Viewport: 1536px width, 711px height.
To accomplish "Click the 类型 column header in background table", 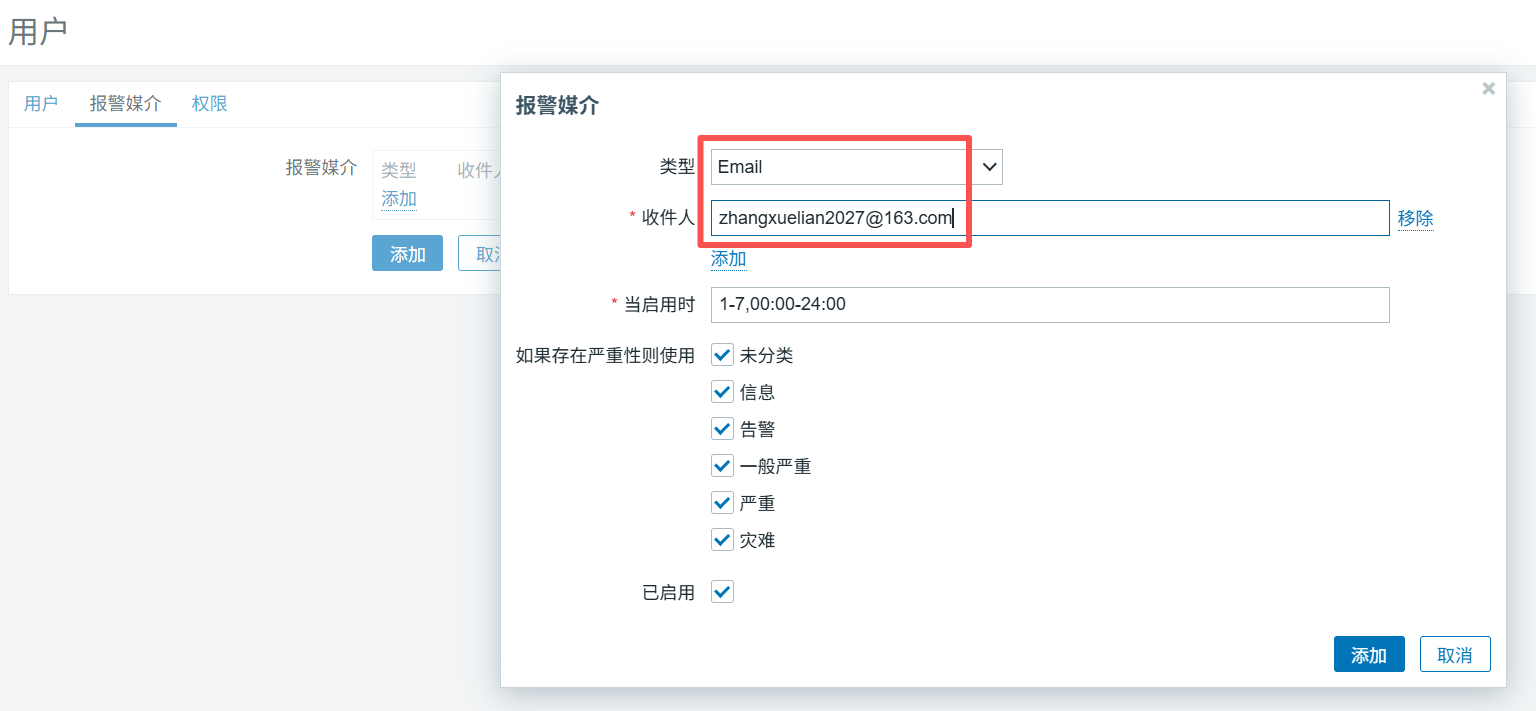I will pos(399,170).
